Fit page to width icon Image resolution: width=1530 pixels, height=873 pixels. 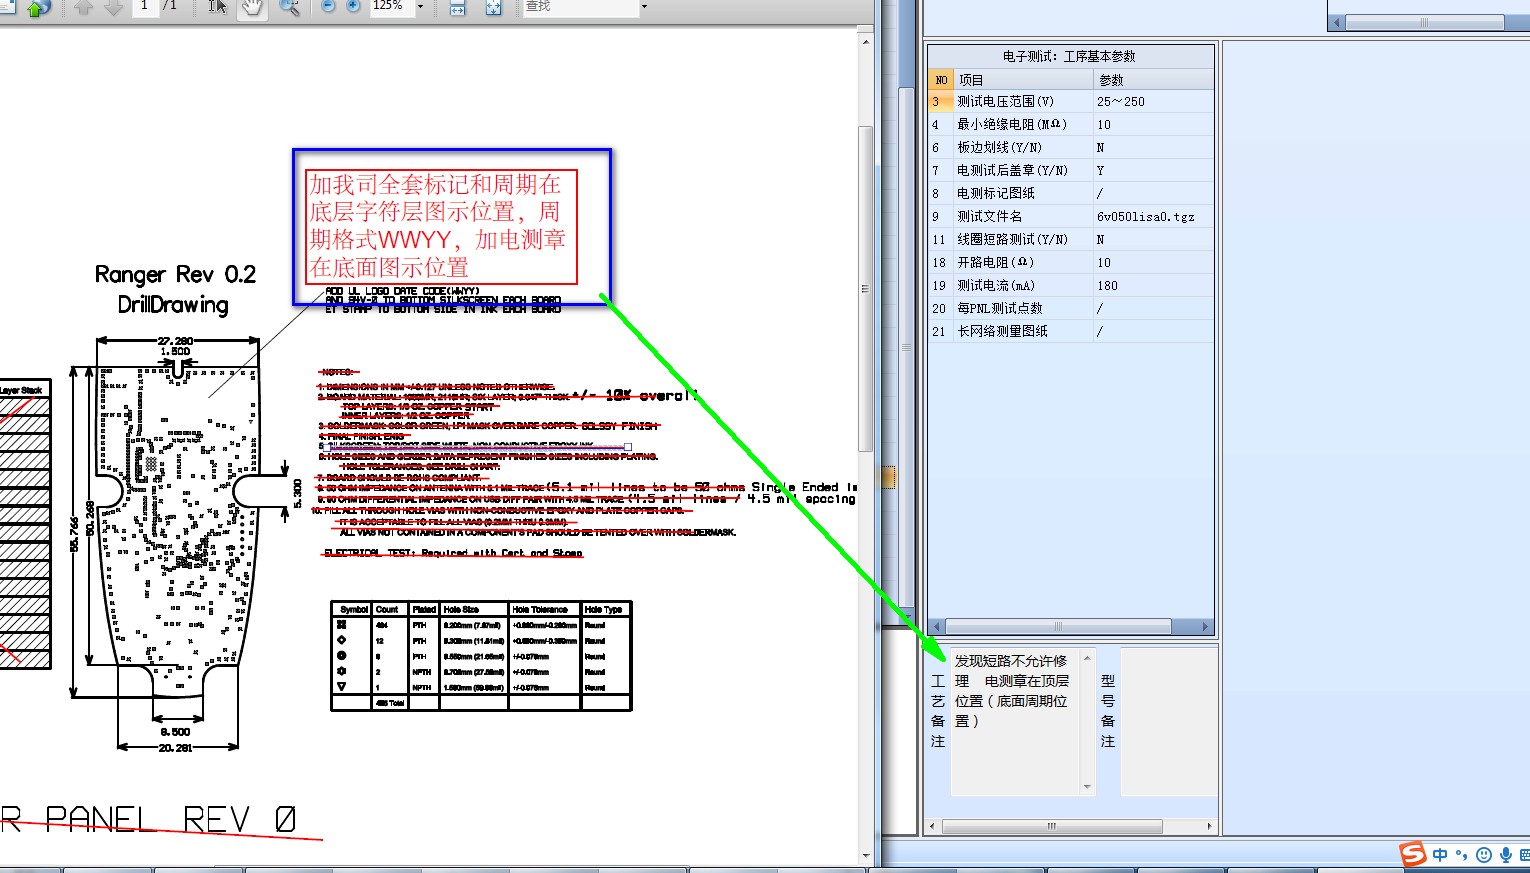click(457, 7)
